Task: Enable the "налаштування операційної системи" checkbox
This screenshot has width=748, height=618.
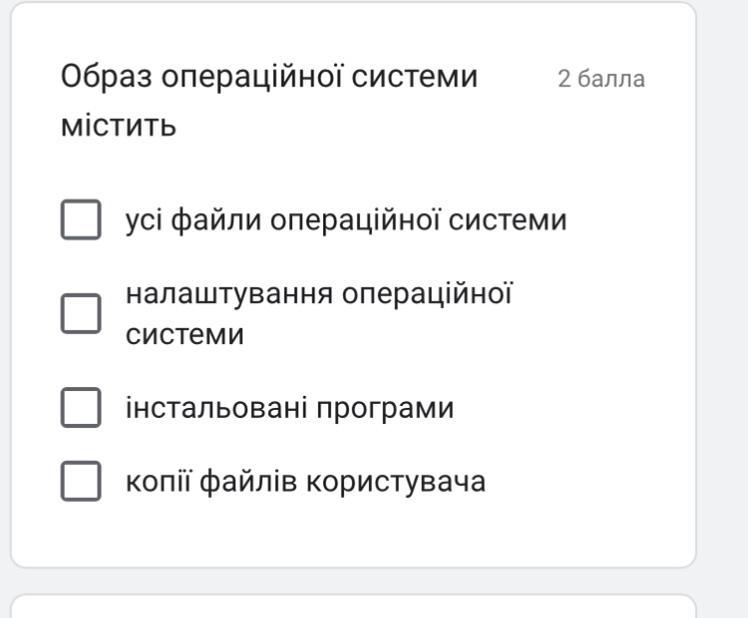Action: coord(81,313)
